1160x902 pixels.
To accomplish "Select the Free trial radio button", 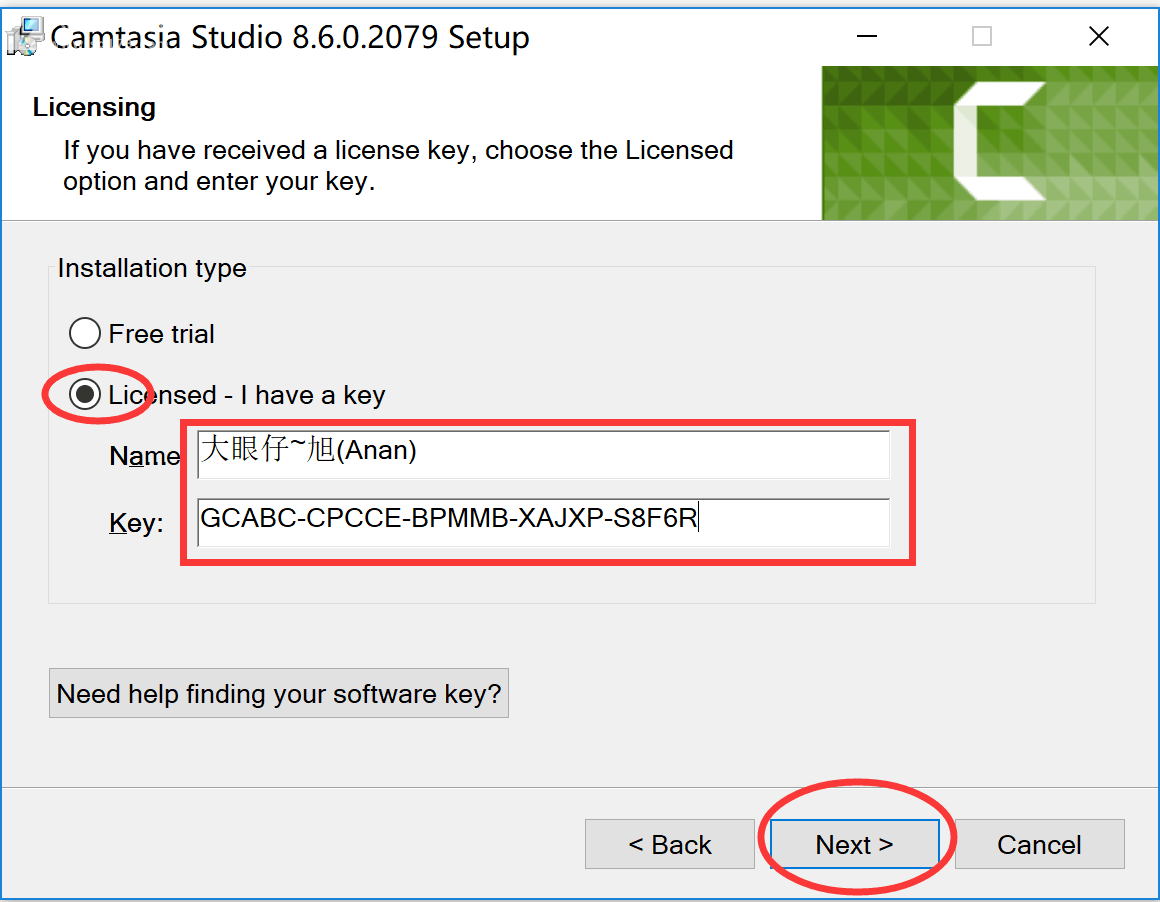I will click(85, 333).
